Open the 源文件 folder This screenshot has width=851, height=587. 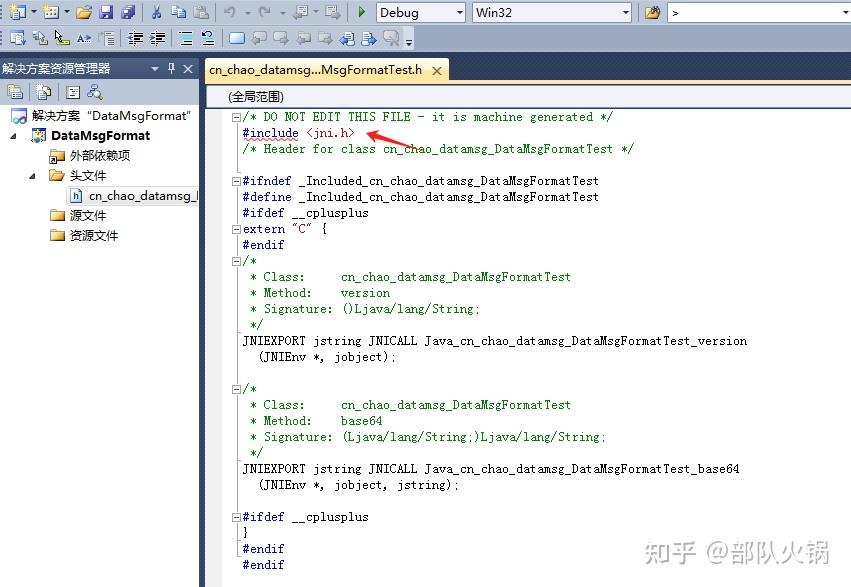pyautogui.click(x=78, y=216)
